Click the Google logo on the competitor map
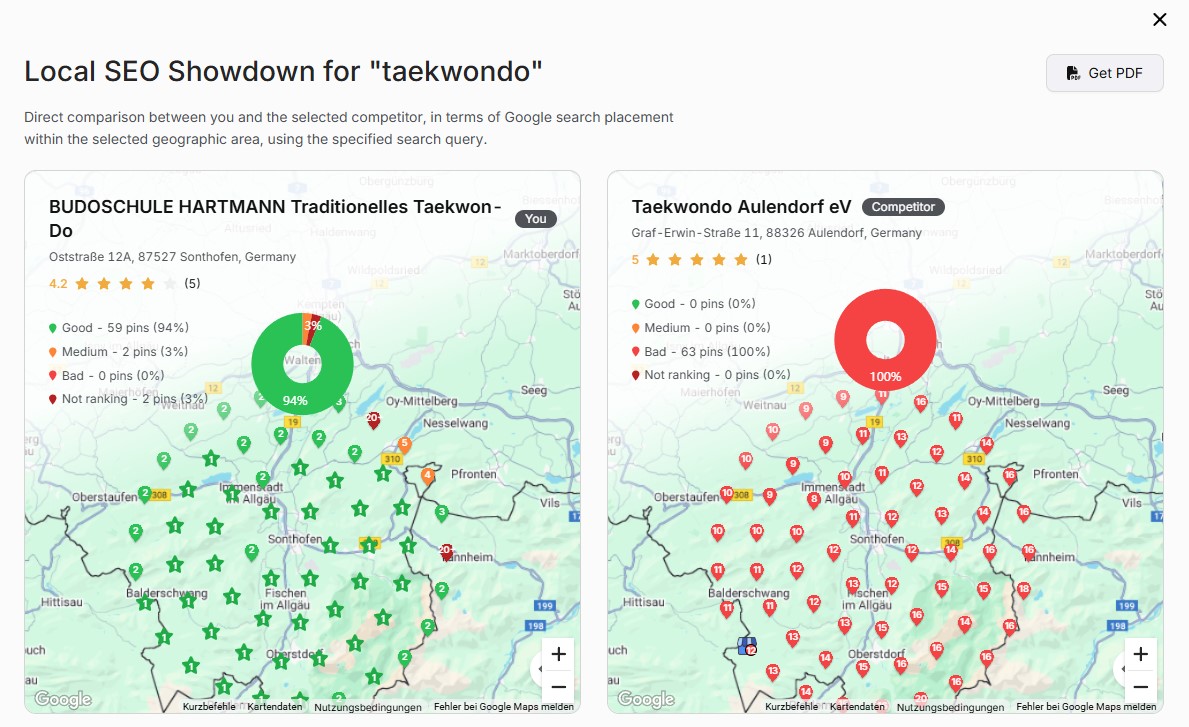Image resolution: width=1189 pixels, height=727 pixels. click(645, 699)
